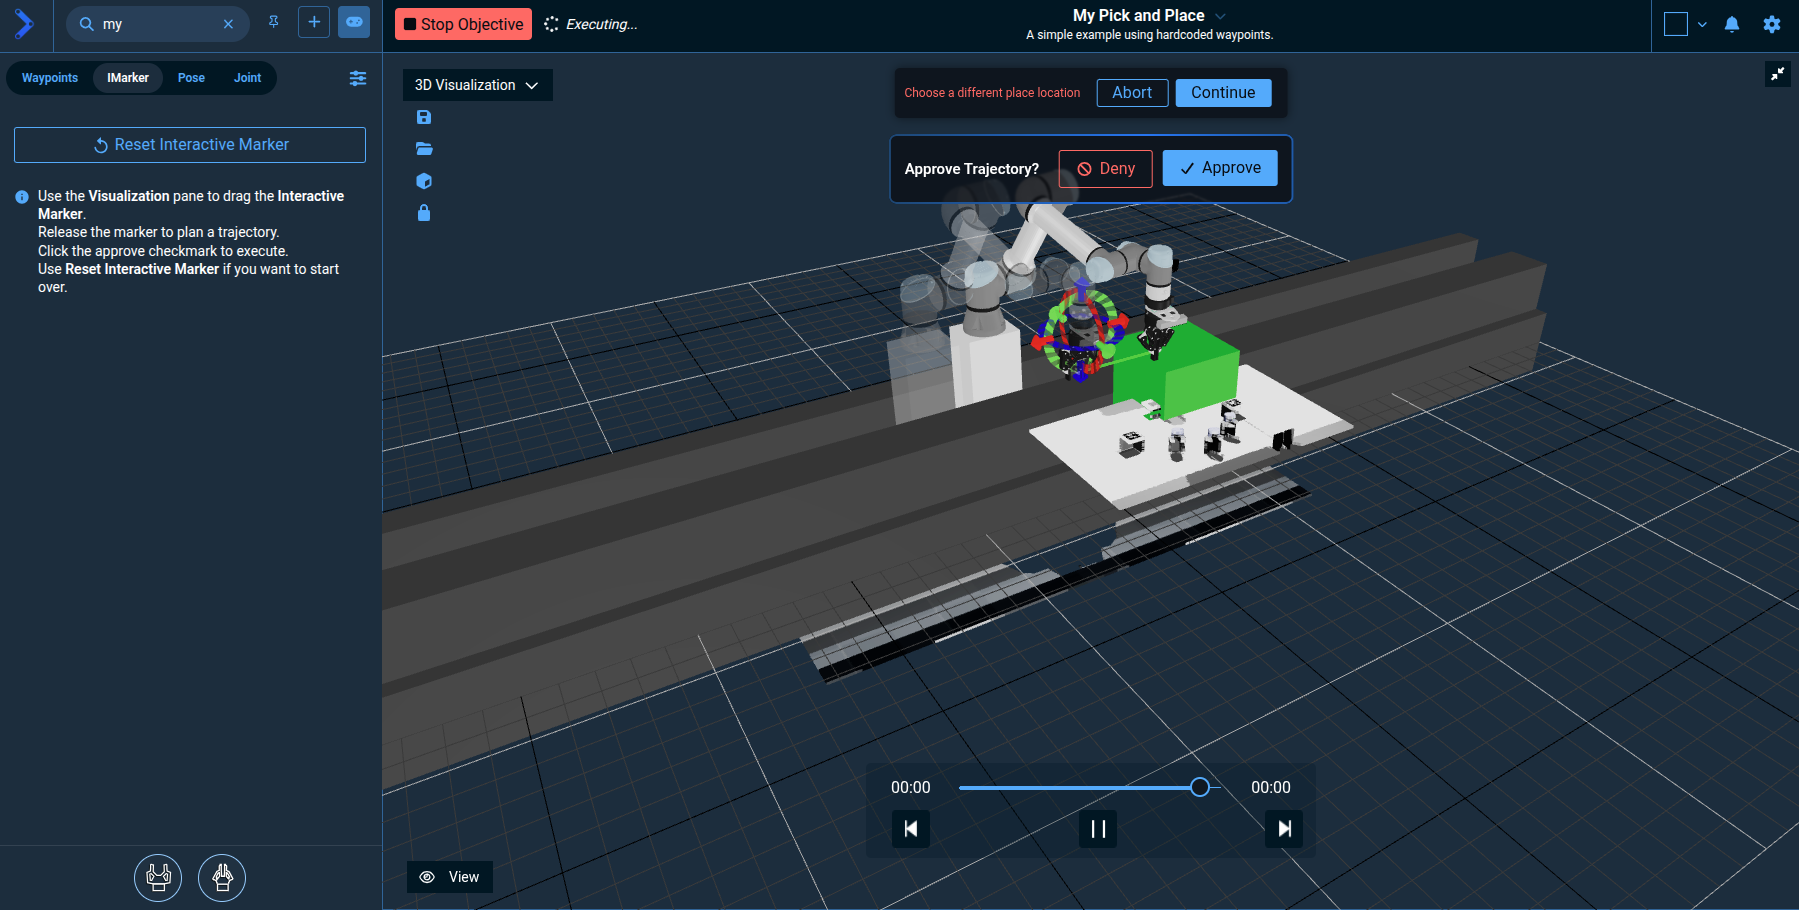1799x910 pixels.
Task: Click the trajectory playback slider handle
Action: tap(1200, 787)
